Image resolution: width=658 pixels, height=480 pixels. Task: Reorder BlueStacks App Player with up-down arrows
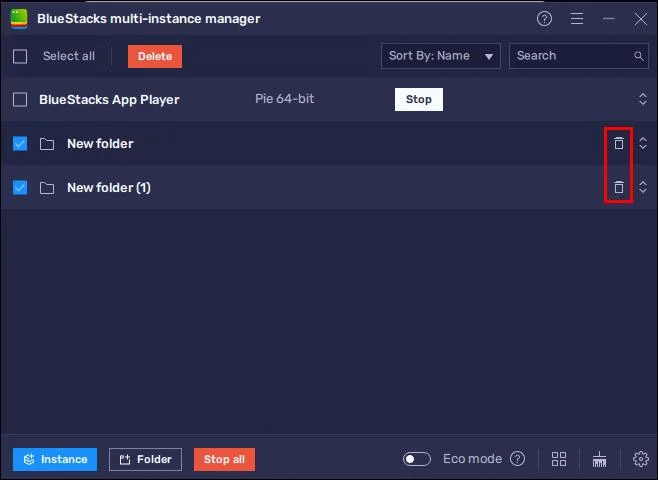(x=642, y=99)
